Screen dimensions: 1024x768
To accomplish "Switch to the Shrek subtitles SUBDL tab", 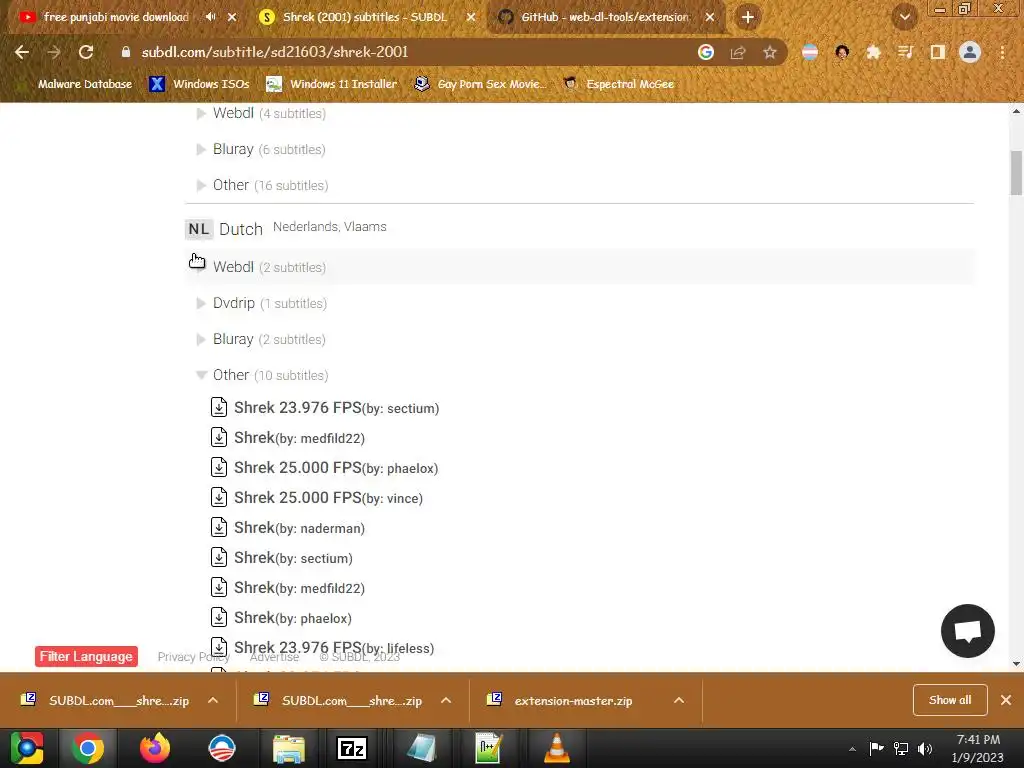I will coord(366,17).
